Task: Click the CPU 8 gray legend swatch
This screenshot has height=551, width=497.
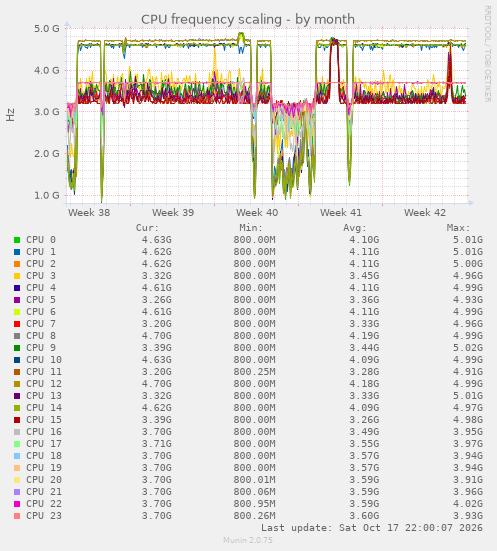Action: (17, 336)
